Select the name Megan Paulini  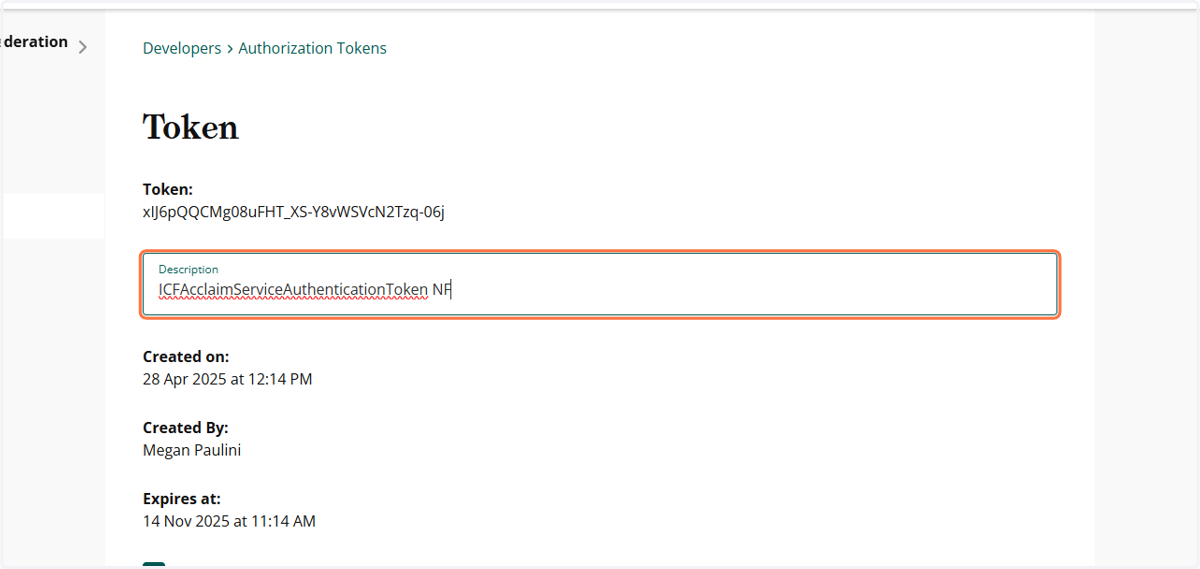coord(192,450)
